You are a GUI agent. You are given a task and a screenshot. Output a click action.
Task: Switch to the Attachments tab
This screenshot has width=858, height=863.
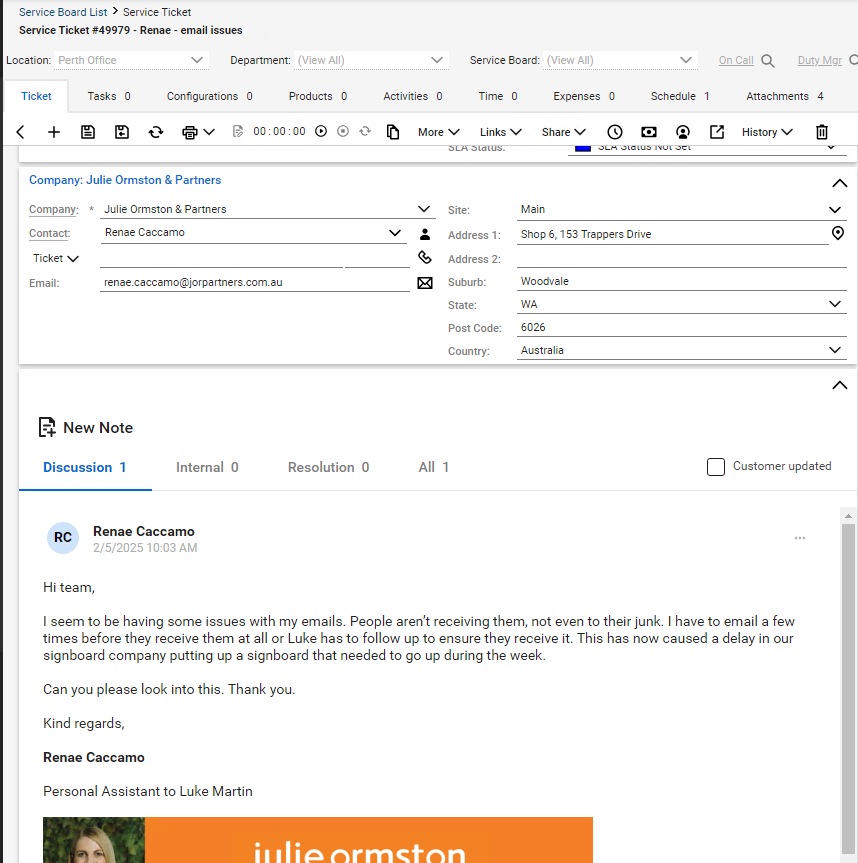(785, 96)
